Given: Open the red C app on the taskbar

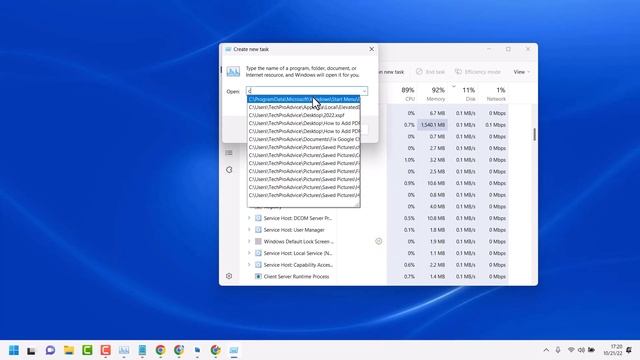Looking at the screenshot, I should pyautogui.click(x=105, y=350).
